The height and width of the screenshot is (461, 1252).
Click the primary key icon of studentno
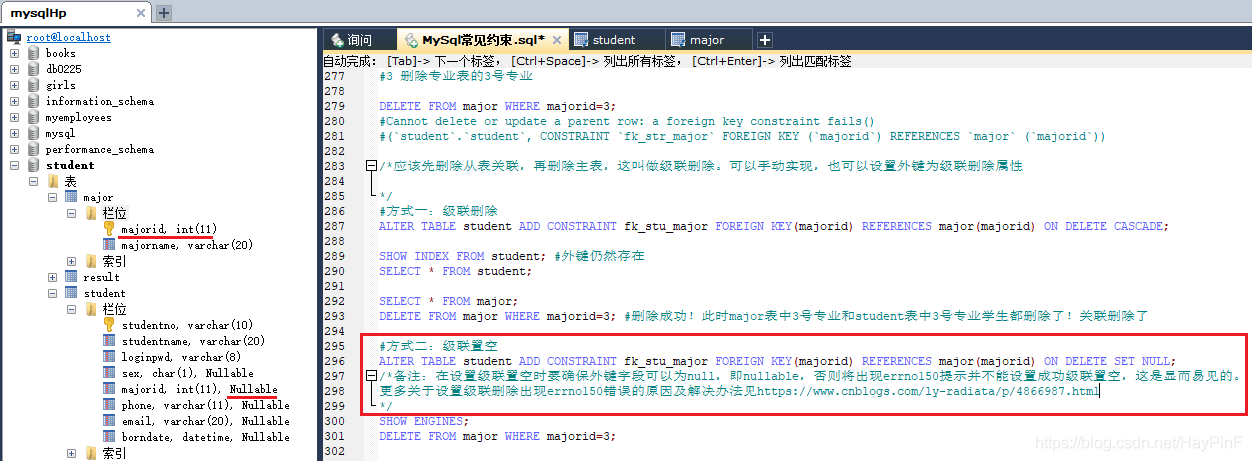click(109, 325)
